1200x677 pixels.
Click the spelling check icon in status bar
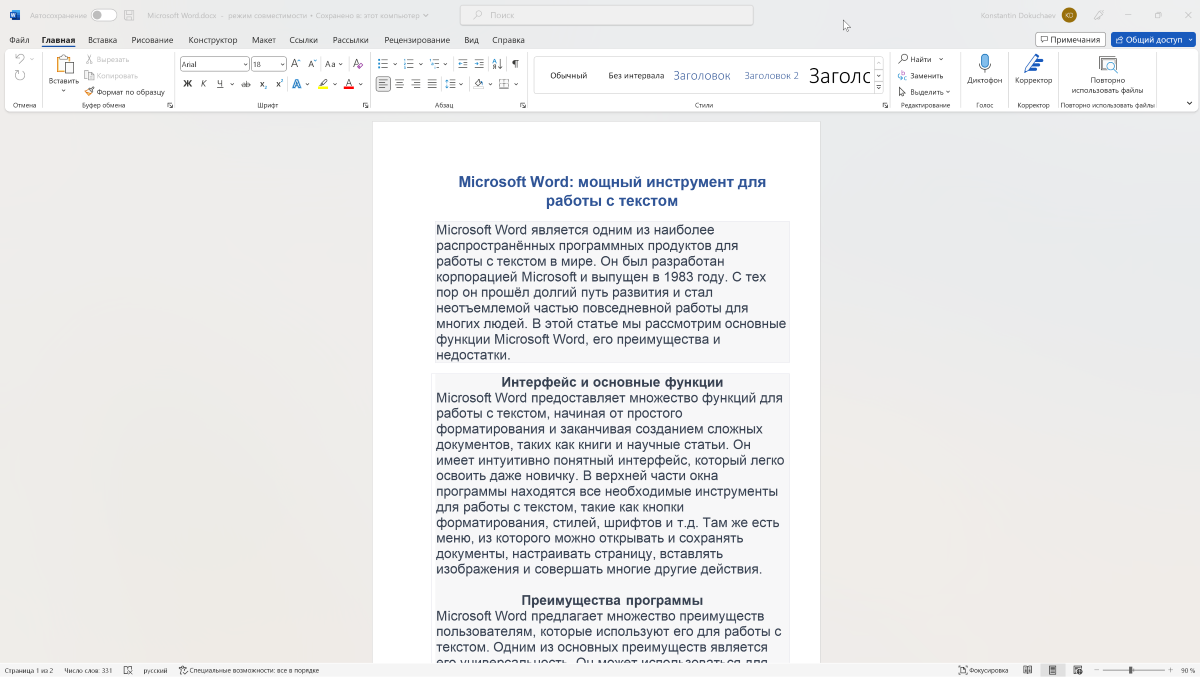tap(128, 670)
